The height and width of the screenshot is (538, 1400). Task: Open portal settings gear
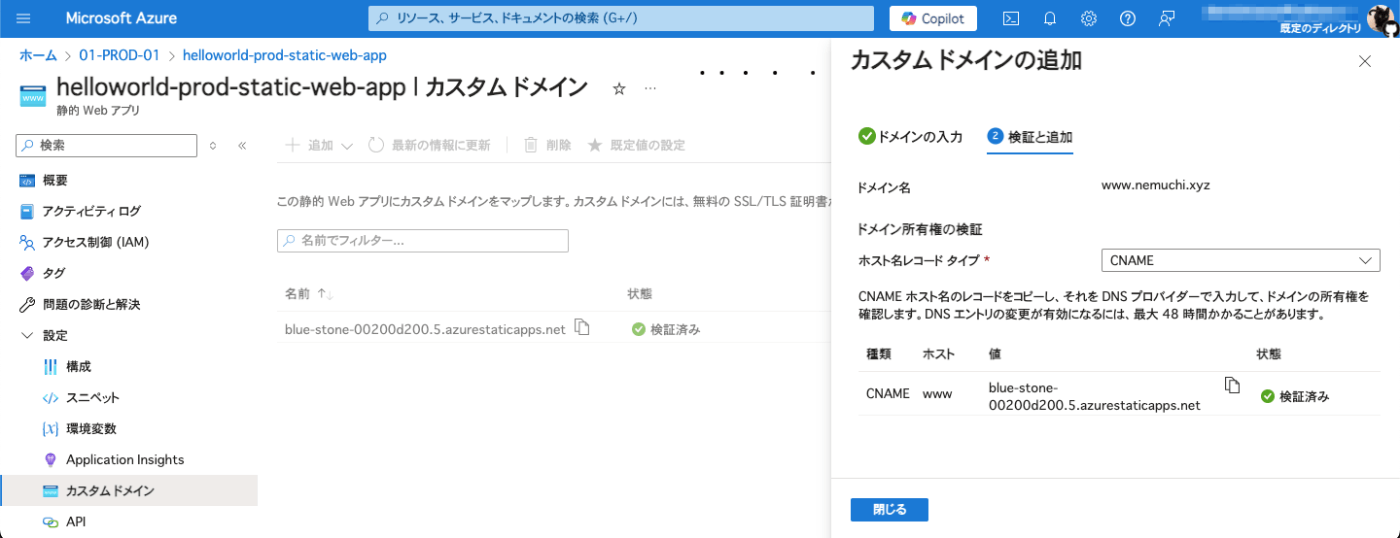coord(1089,19)
